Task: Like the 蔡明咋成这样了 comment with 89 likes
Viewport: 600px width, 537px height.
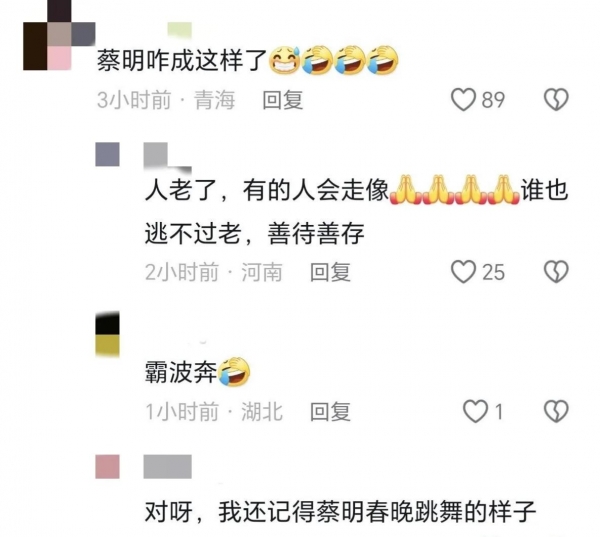Action: 463,100
